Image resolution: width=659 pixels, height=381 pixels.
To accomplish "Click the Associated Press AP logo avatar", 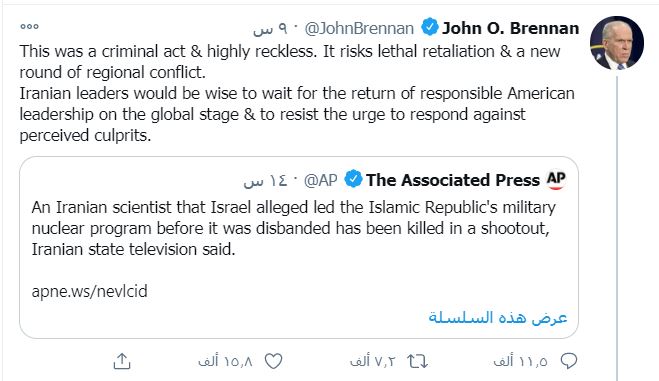I will (x=556, y=179).
